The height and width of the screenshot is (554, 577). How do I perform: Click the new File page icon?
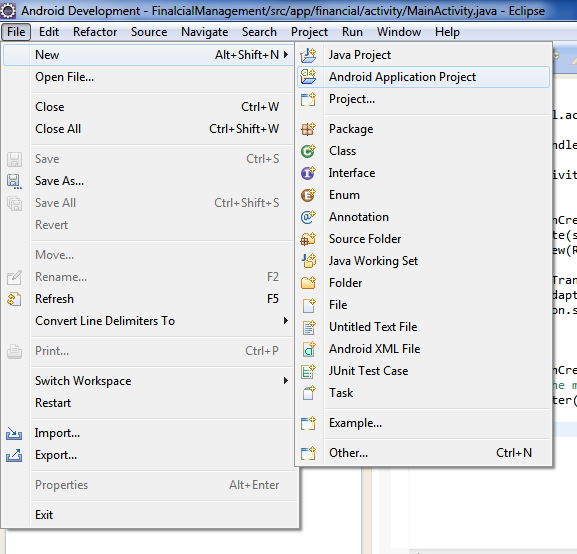point(308,305)
